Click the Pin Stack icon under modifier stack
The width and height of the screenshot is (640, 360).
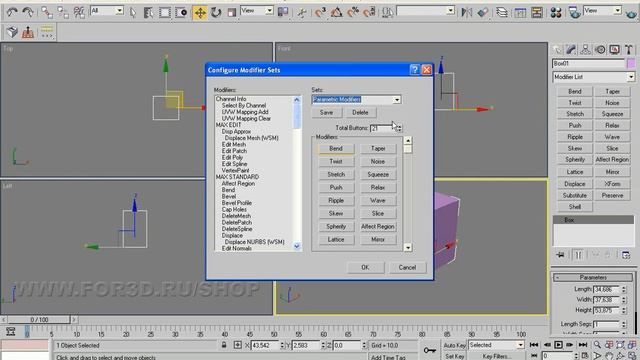click(x=560, y=255)
